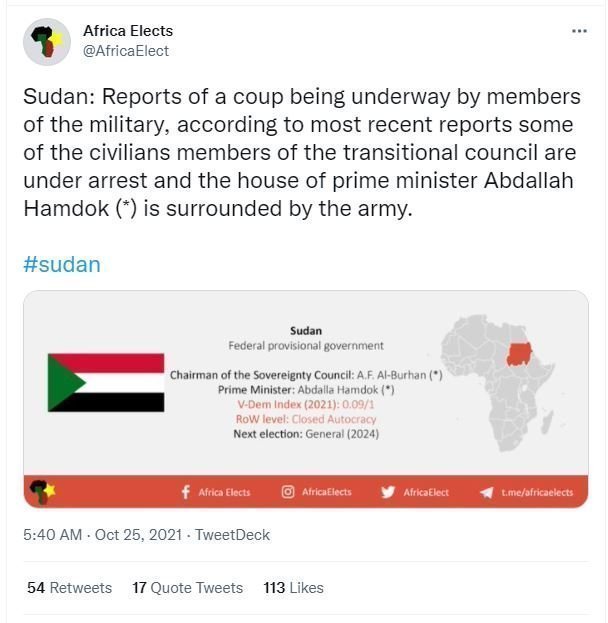Click the 5:40 AM Oct 25, 2021 timestamp
608x623 pixels.
click(x=103, y=535)
